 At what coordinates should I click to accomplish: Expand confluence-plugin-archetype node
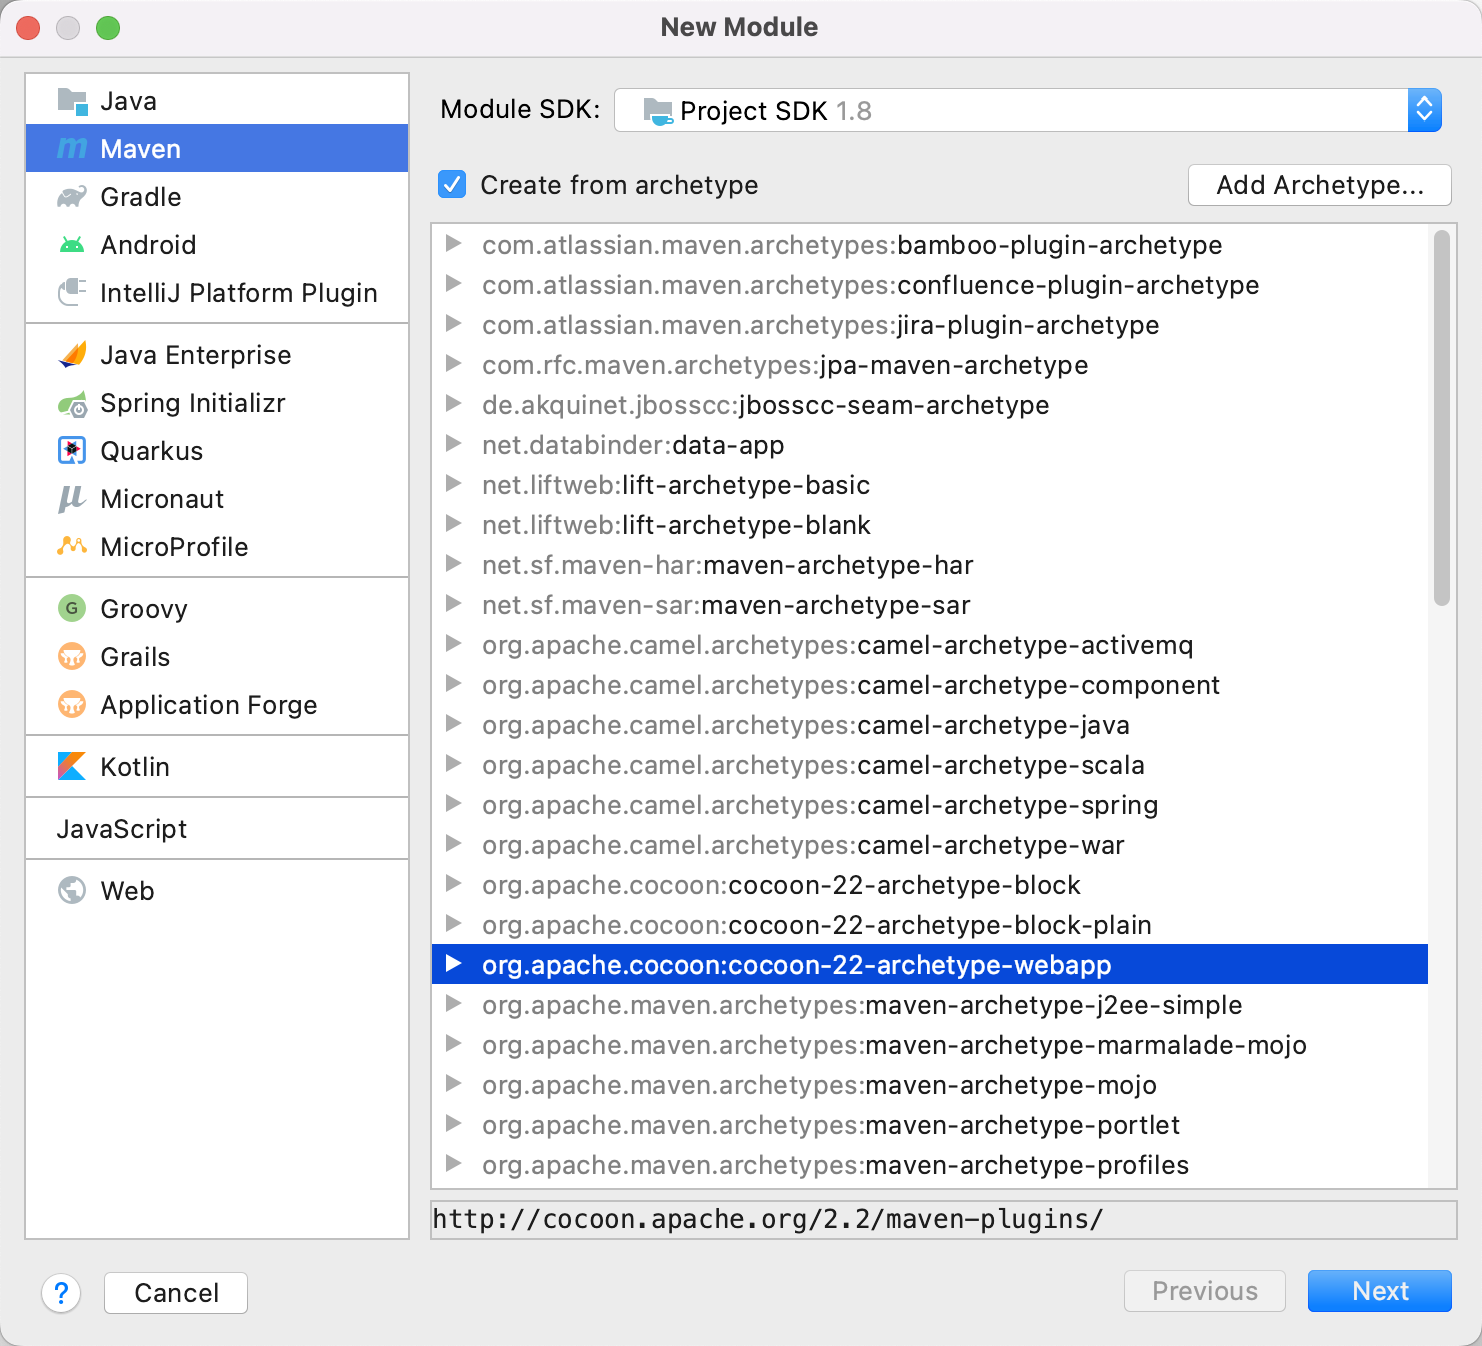point(453,284)
